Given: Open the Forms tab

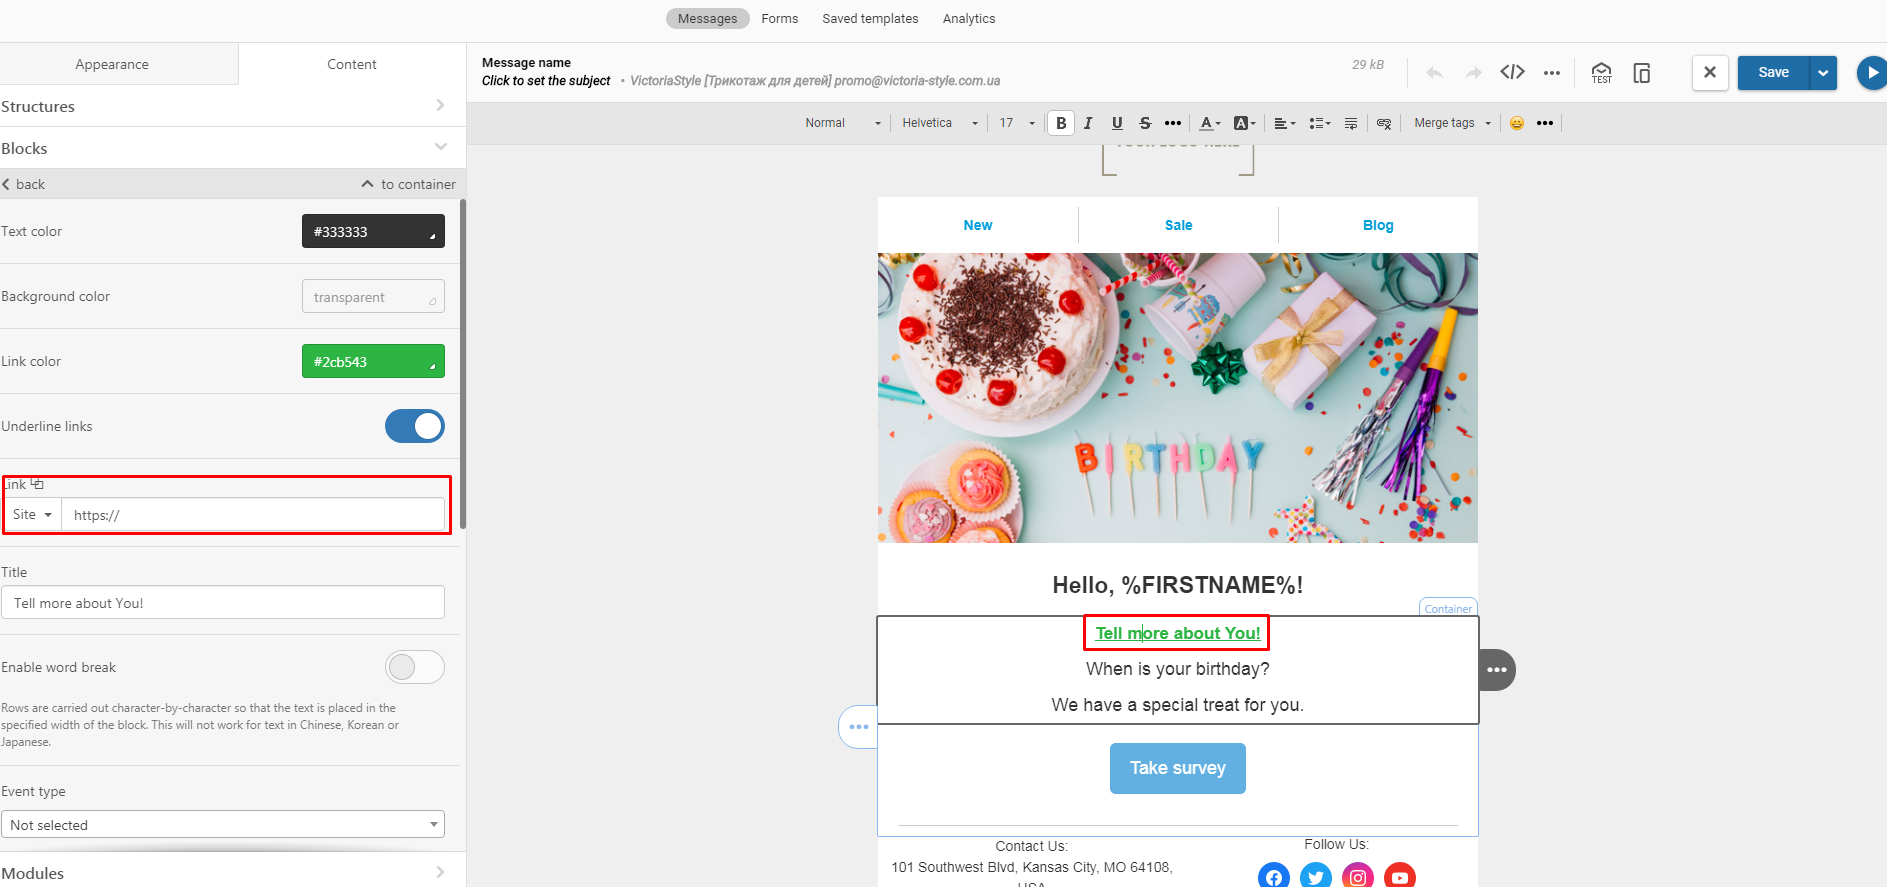Looking at the screenshot, I should pyautogui.click(x=779, y=18).
